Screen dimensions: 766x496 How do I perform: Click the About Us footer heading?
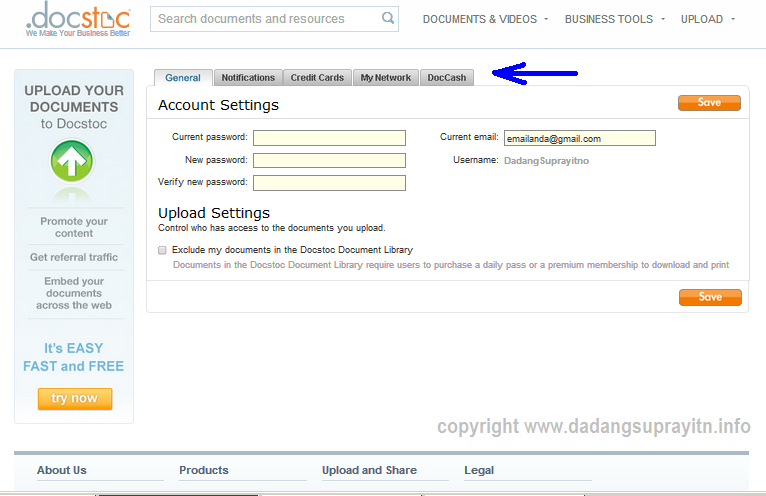(62, 470)
